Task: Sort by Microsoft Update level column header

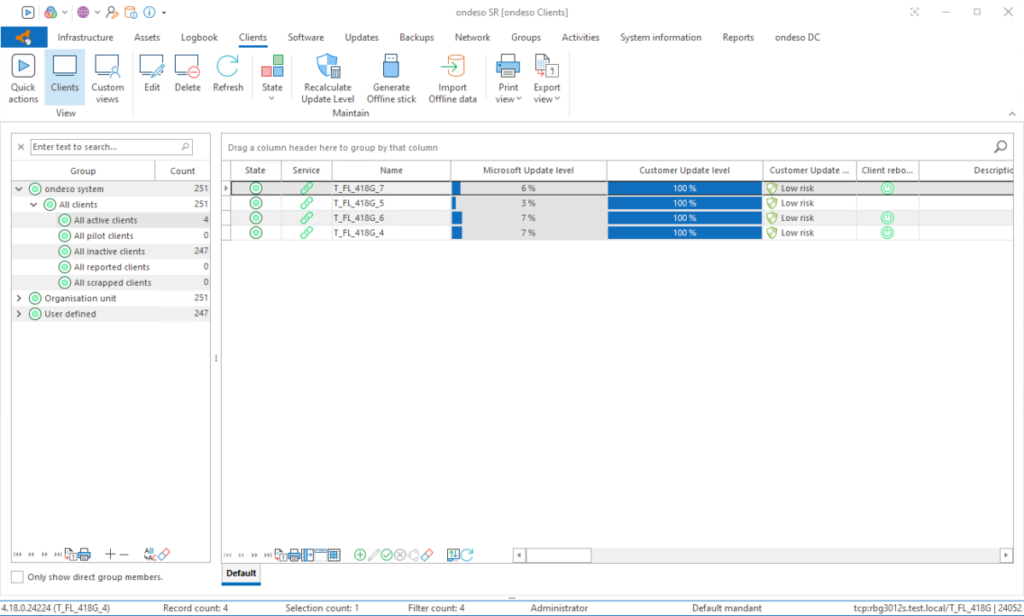Action: click(x=528, y=170)
